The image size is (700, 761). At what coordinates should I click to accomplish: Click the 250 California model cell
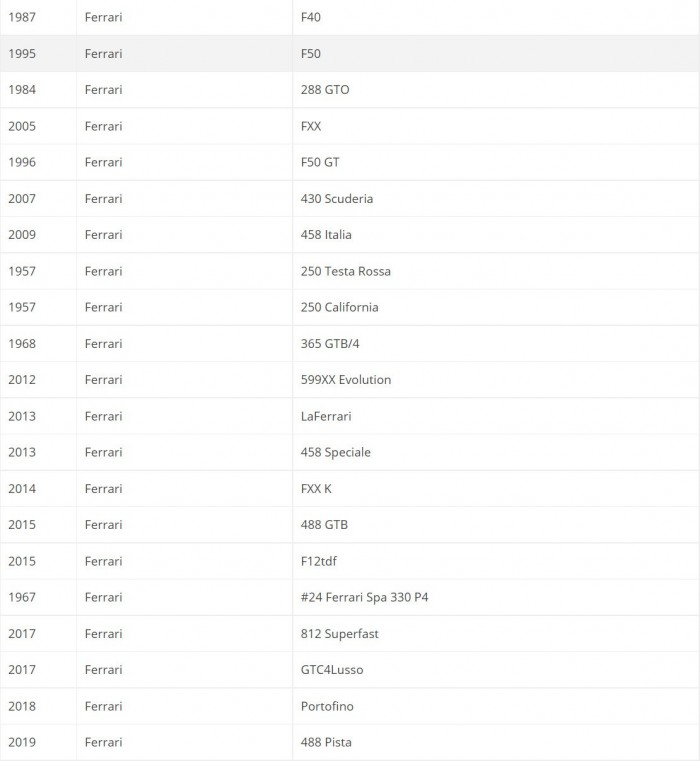340,307
